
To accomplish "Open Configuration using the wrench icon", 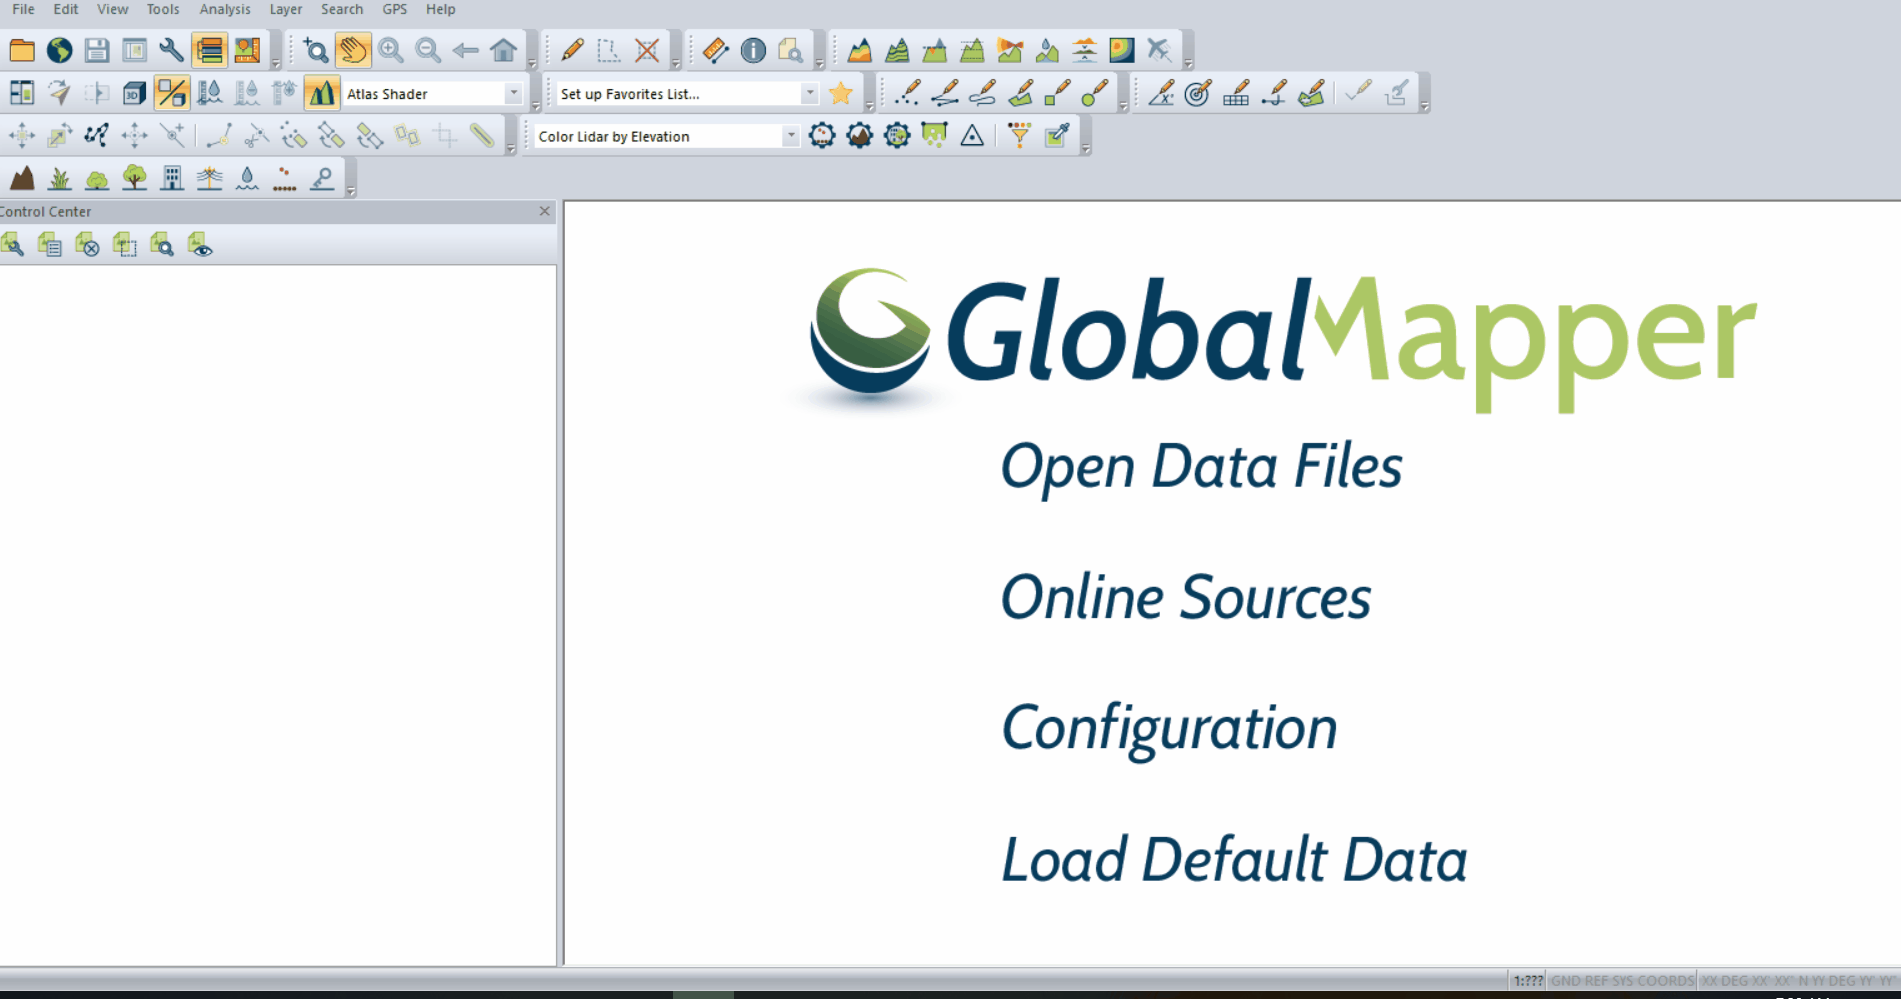I will (x=171, y=50).
